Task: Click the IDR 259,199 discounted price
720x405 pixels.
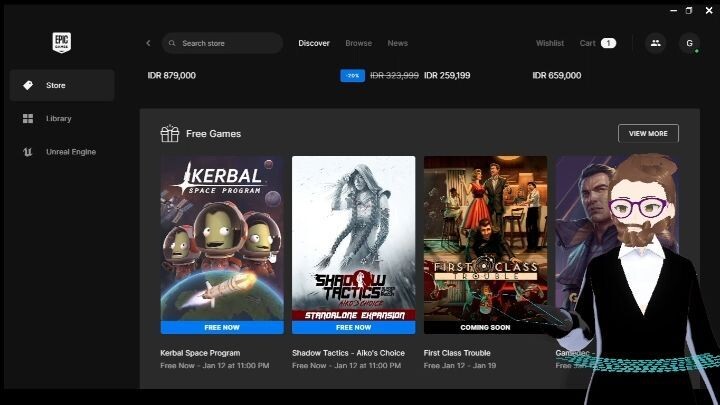Action: tap(447, 75)
